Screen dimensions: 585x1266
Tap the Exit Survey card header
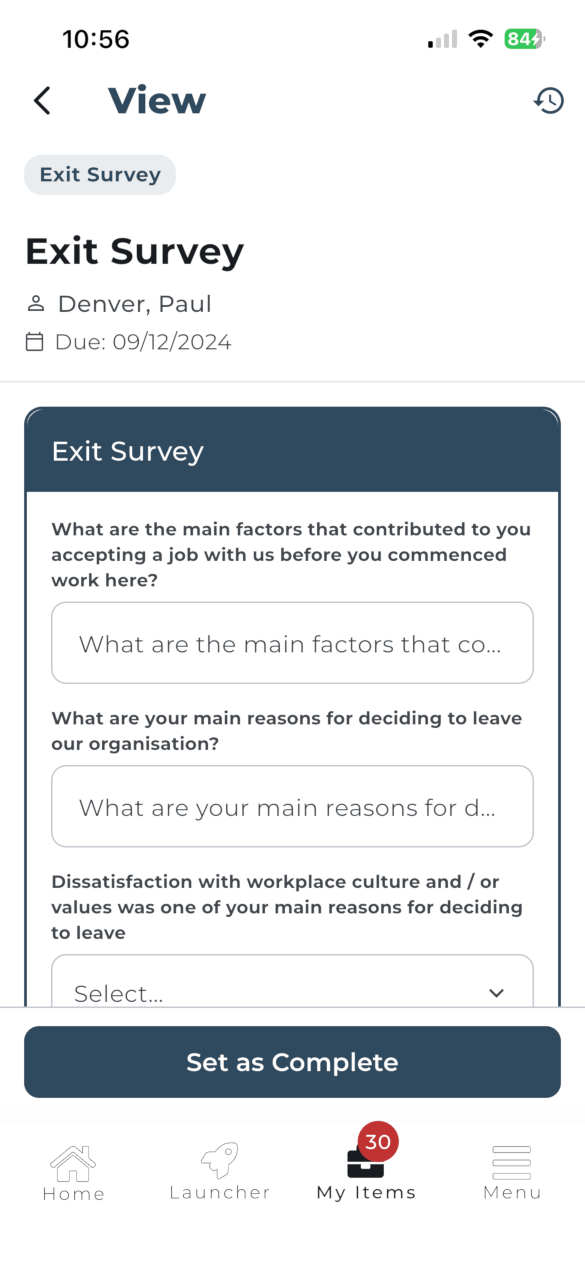[292, 450]
